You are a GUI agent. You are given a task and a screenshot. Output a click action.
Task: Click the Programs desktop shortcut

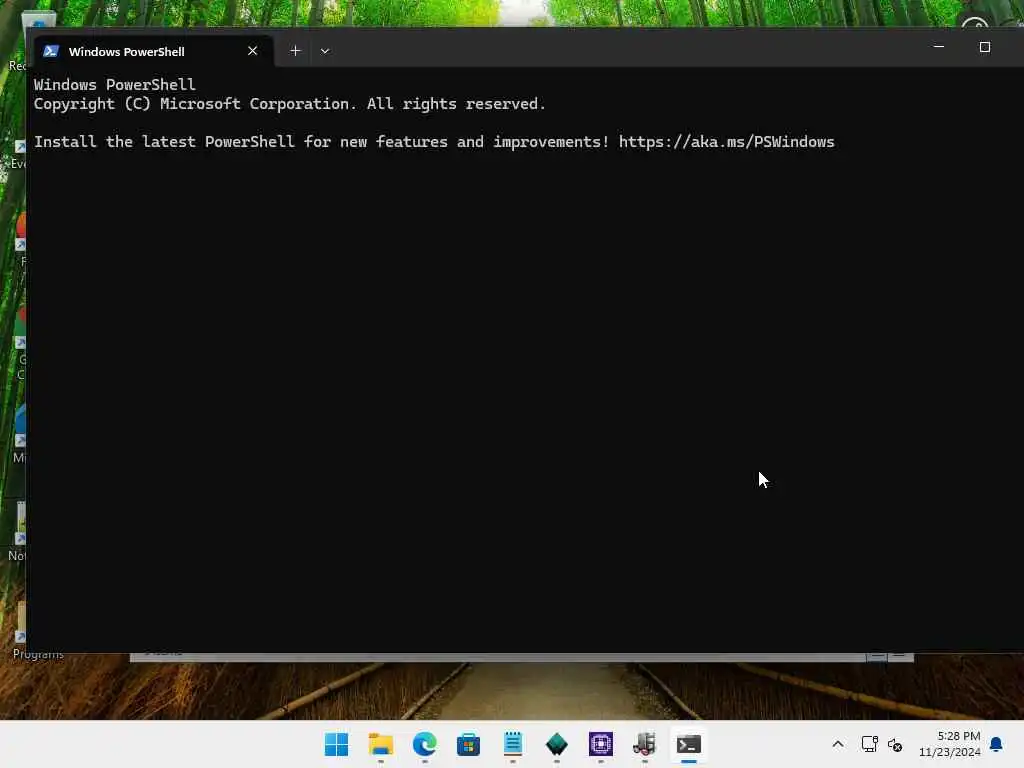tap(38, 654)
